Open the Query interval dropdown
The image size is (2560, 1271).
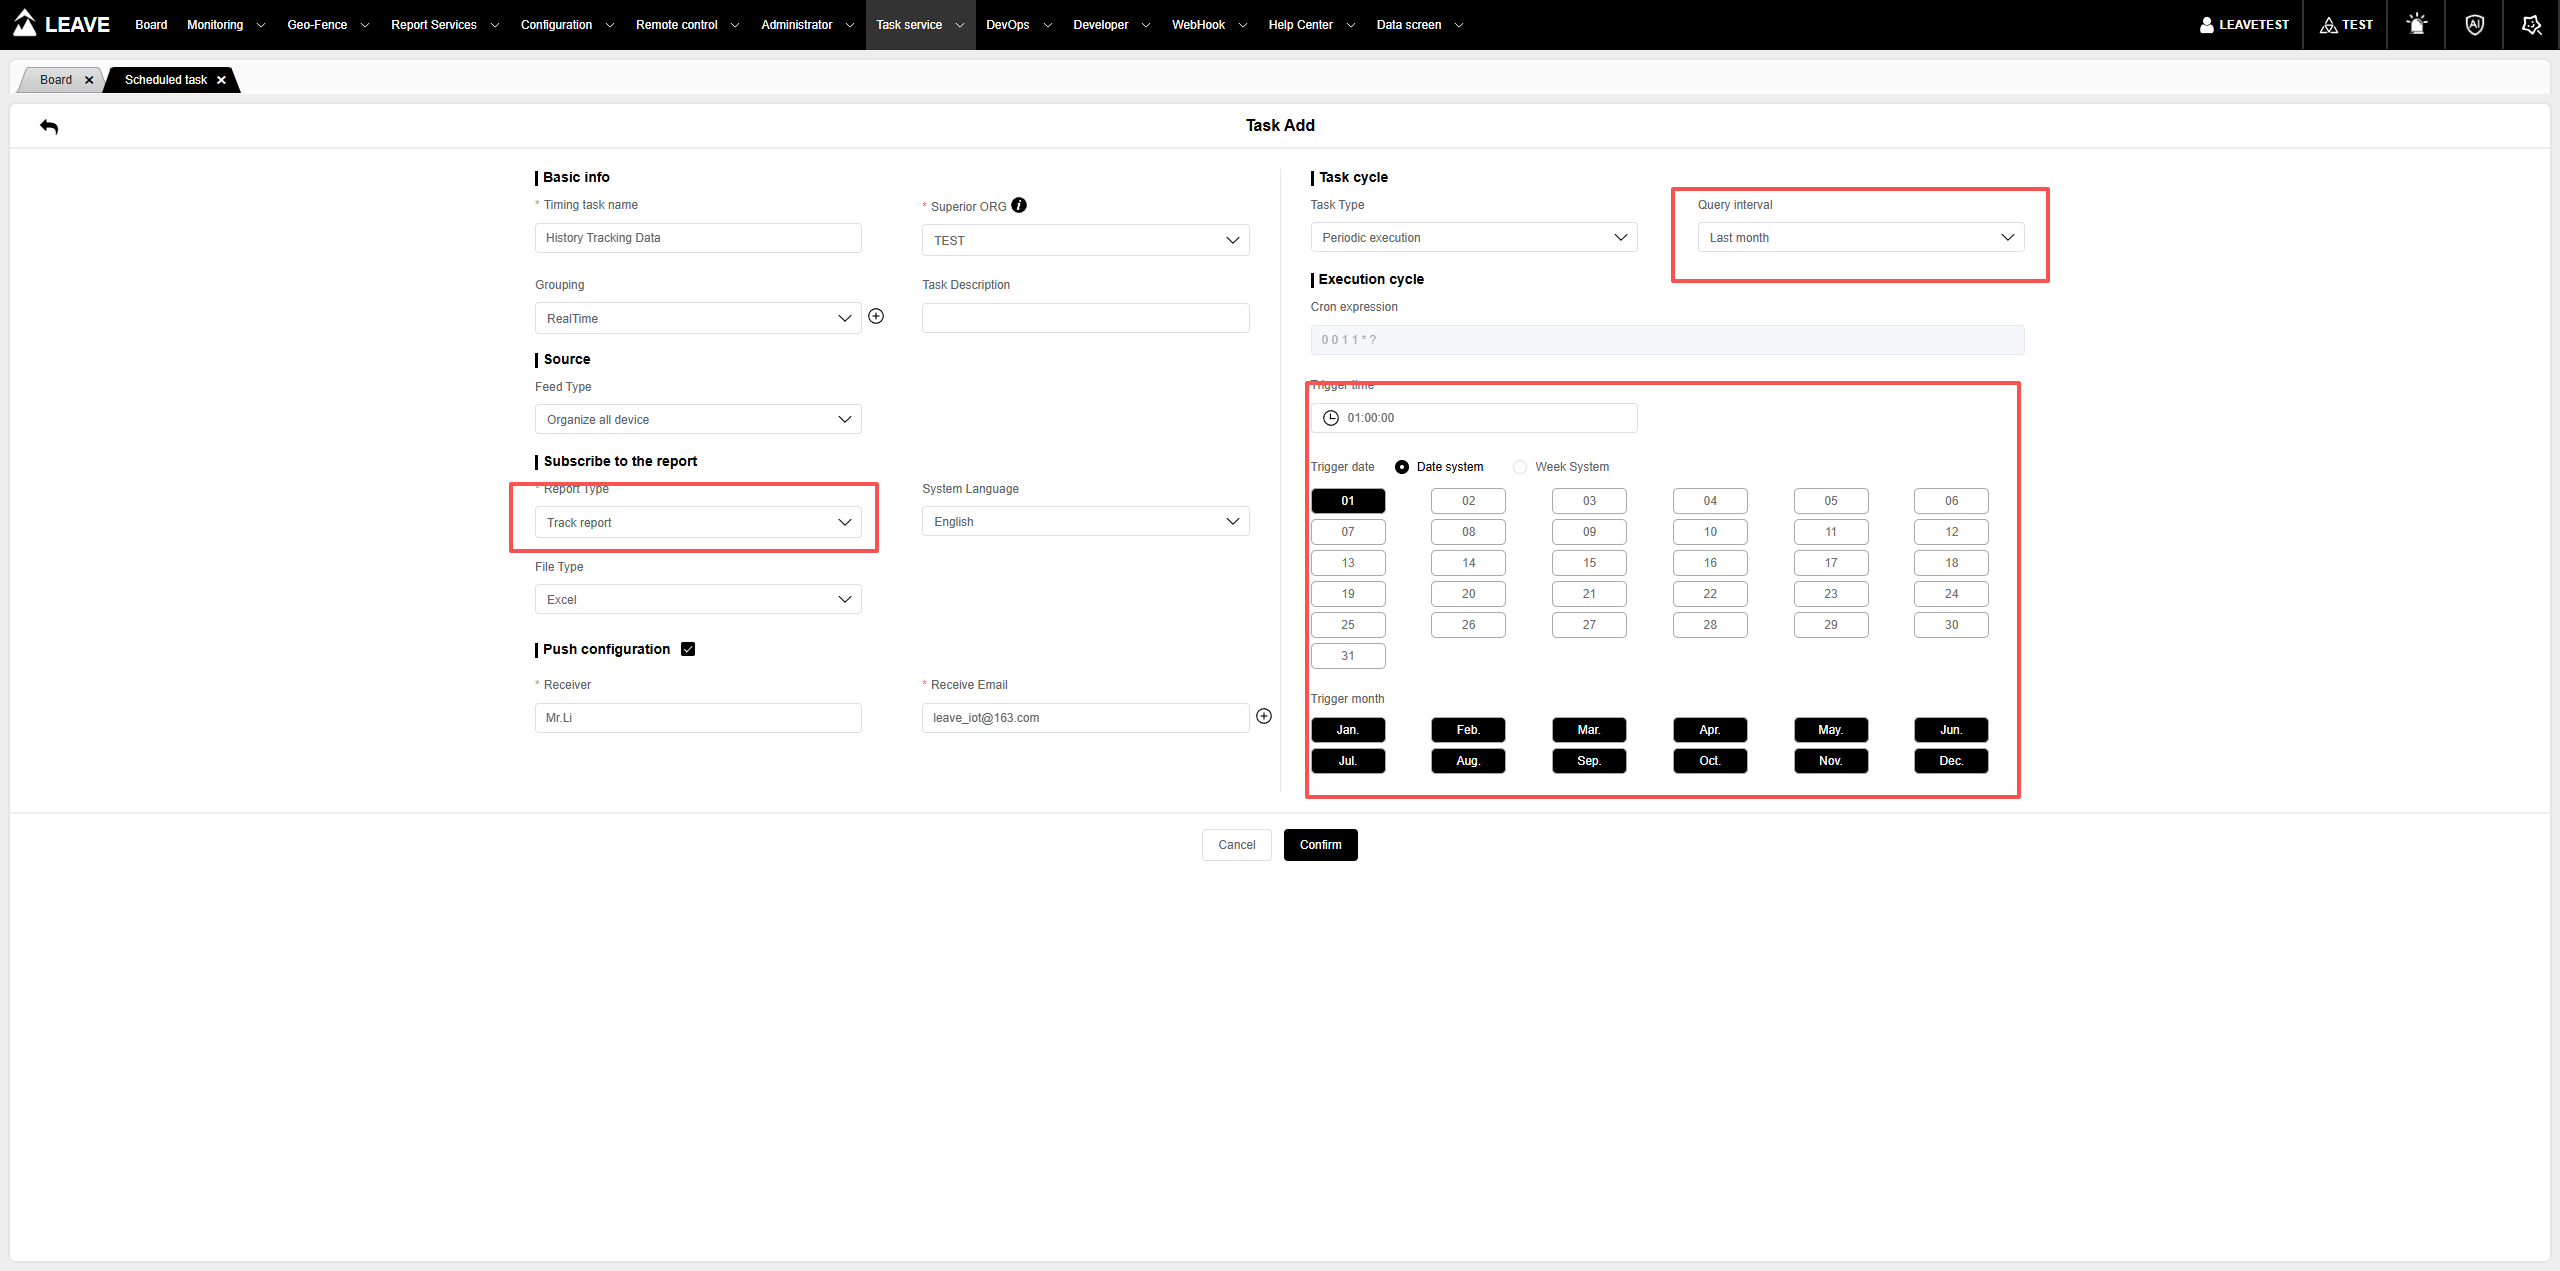pyautogui.click(x=1860, y=237)
